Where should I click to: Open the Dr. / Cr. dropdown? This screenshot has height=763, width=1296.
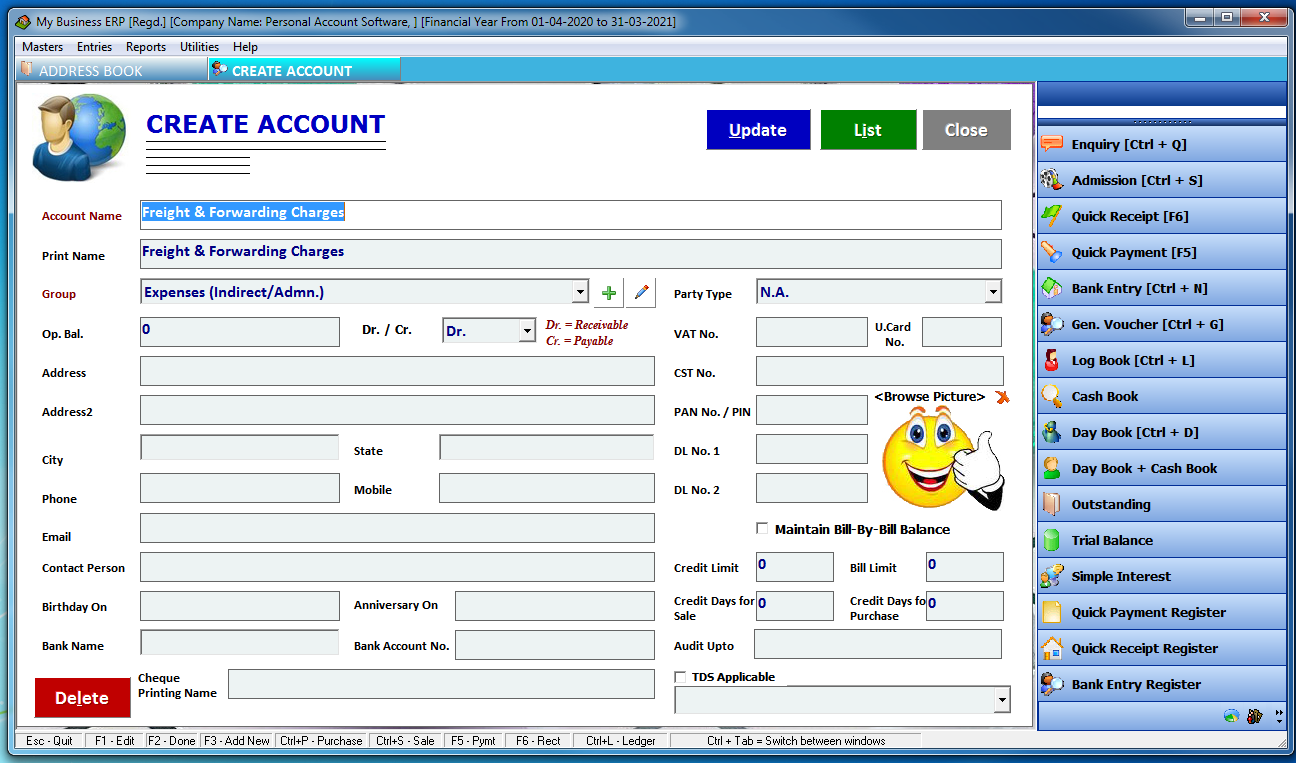point(525,329)
